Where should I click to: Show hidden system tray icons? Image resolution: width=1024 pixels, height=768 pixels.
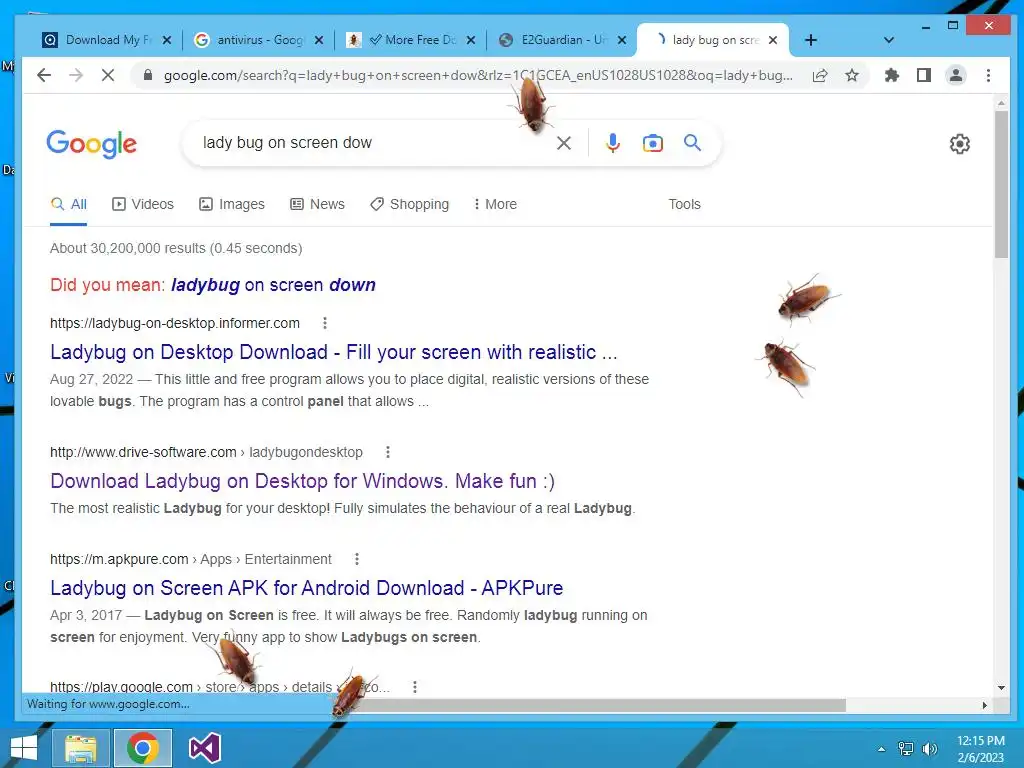click(x=882, y=749)
